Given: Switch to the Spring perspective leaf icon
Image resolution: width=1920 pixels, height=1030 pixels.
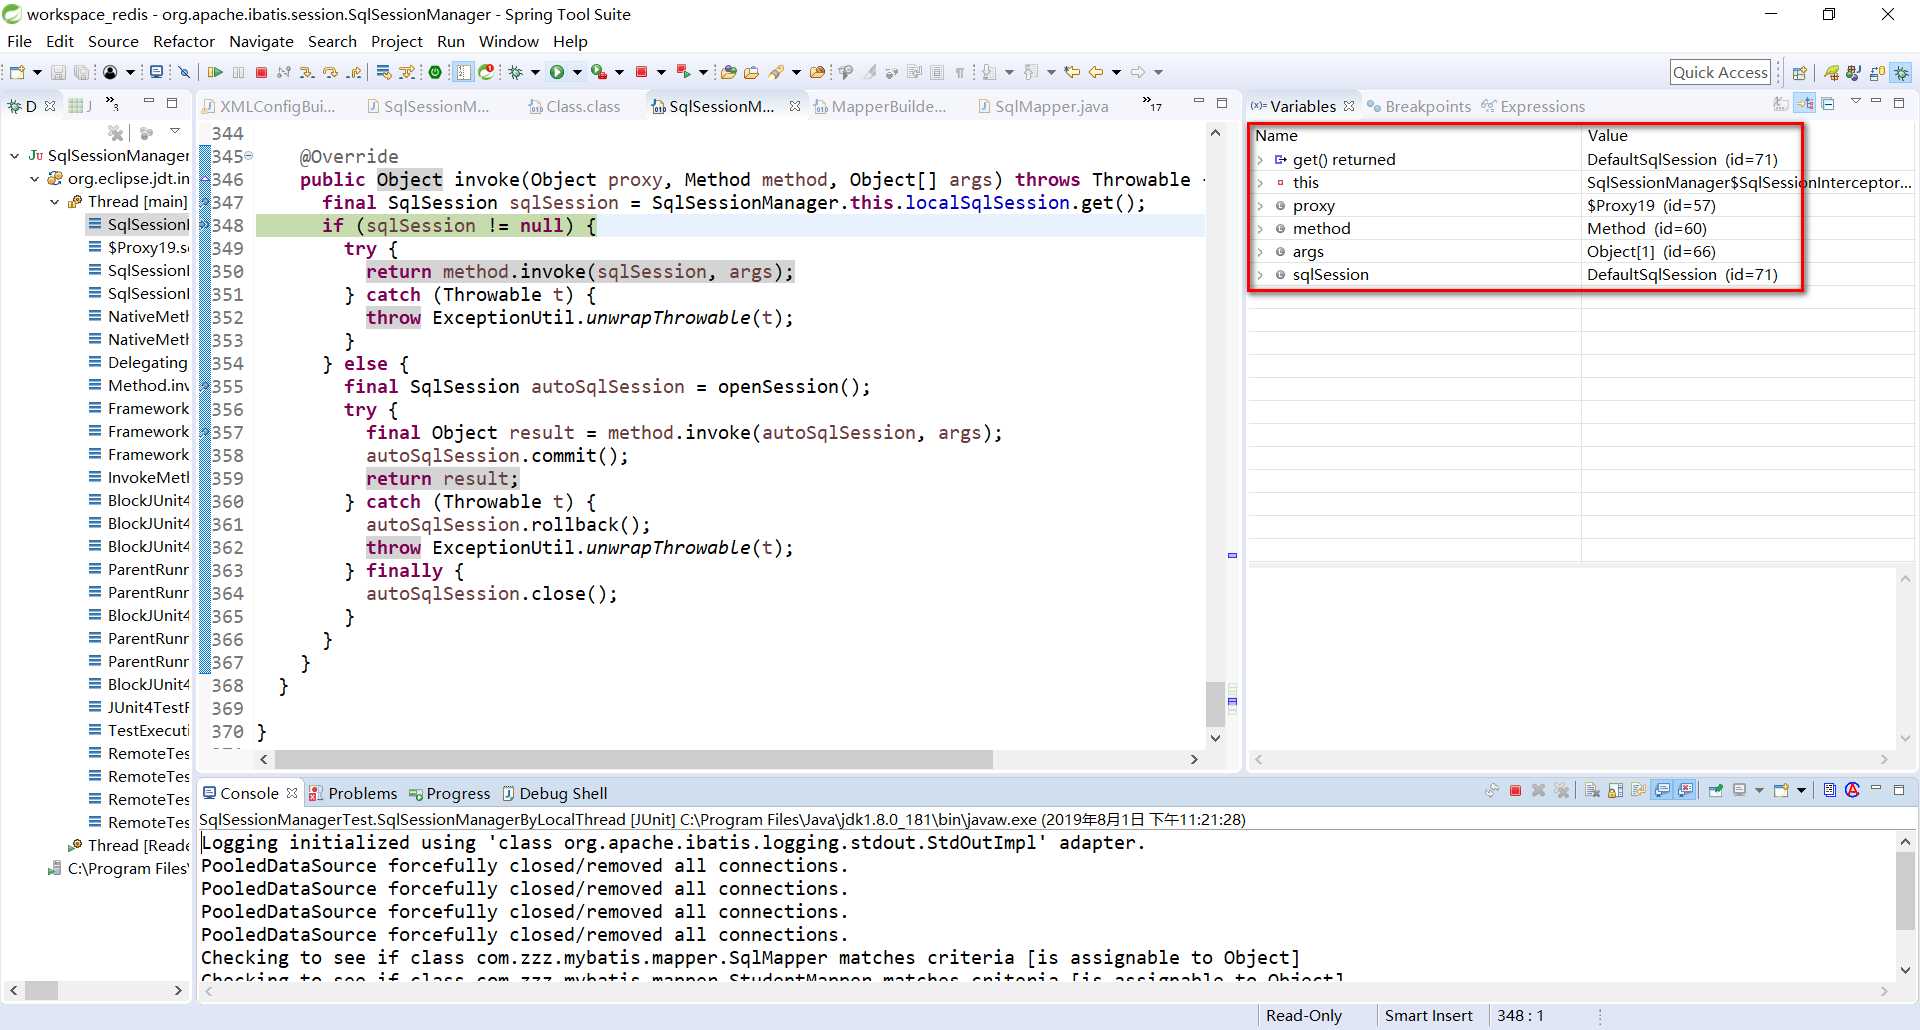Looking at the screenshot, I should coord(1831,72).
